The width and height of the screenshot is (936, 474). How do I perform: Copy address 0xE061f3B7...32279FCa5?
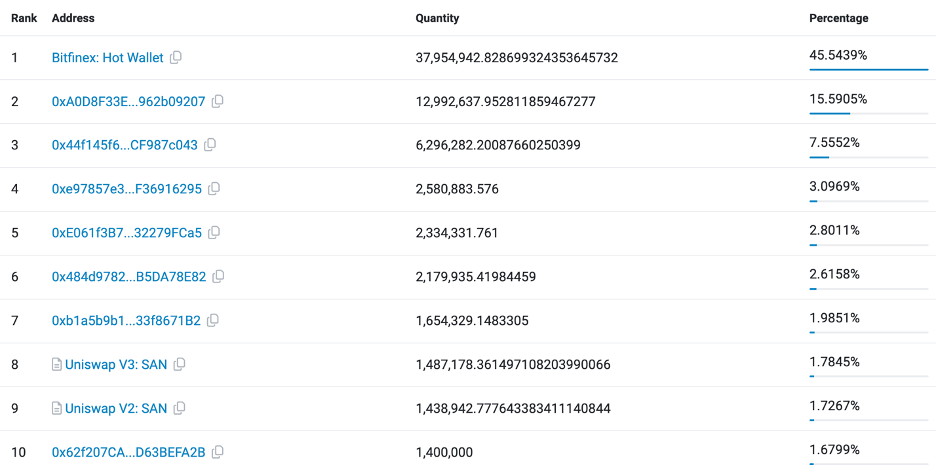214,233
